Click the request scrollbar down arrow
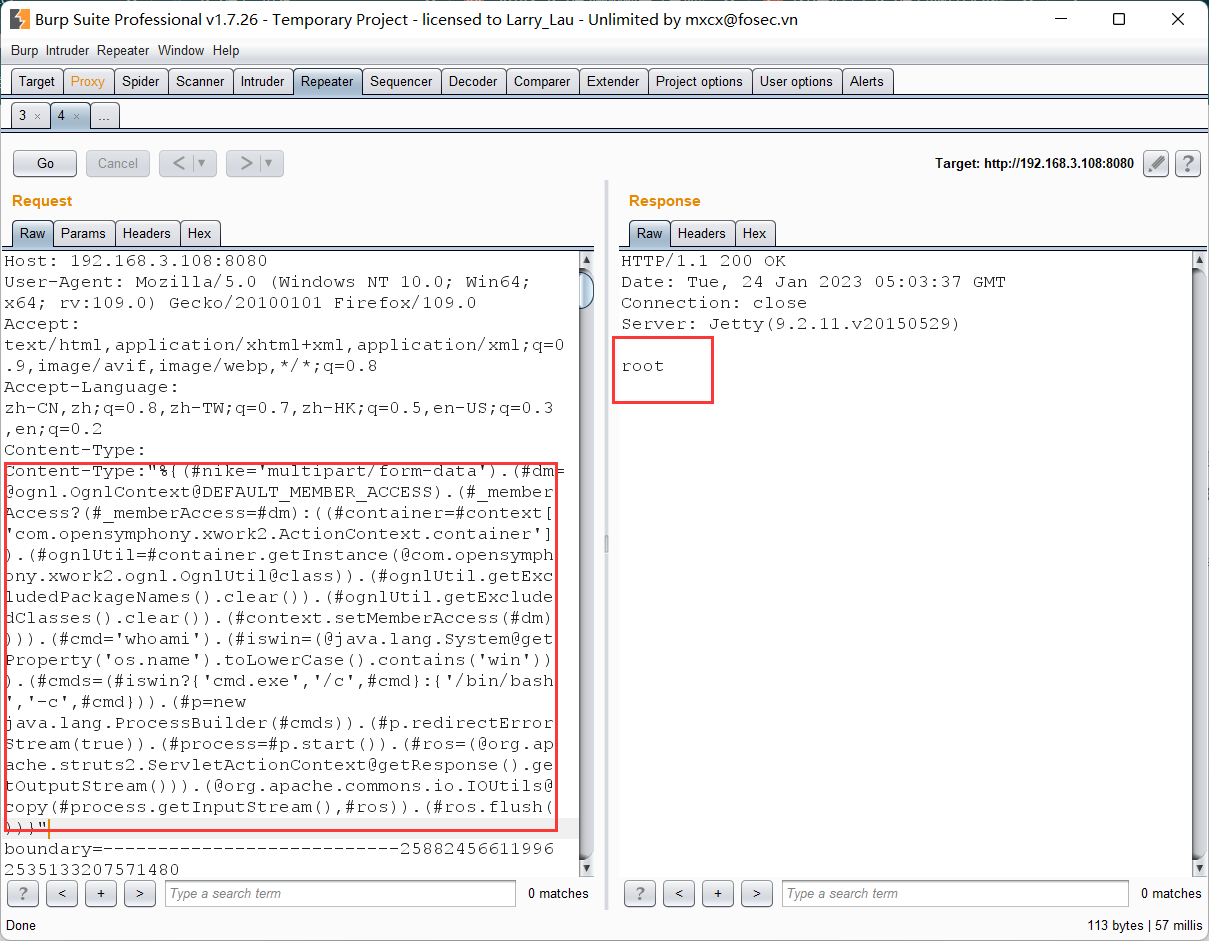The width and height of the screenshot is (1209, 941). pyautogui.click(x=587, y=868)
